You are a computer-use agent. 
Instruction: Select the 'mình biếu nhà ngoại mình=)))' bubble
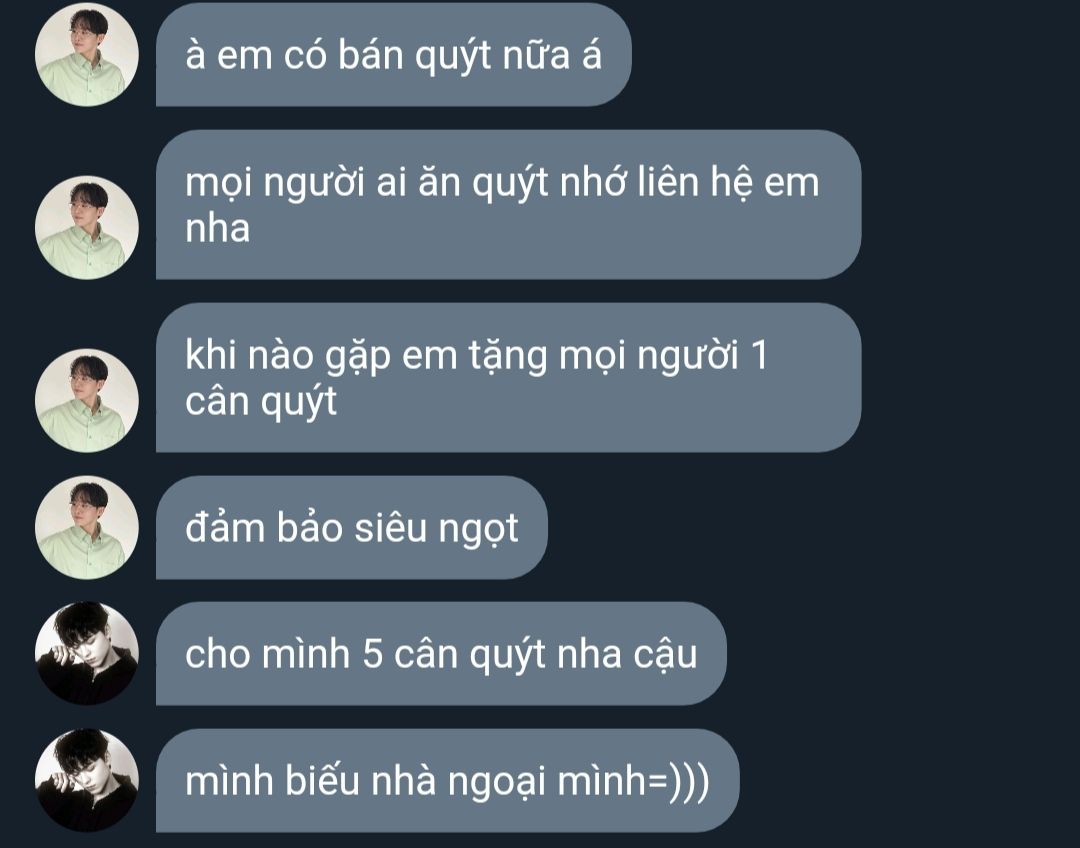coord(448,780)
